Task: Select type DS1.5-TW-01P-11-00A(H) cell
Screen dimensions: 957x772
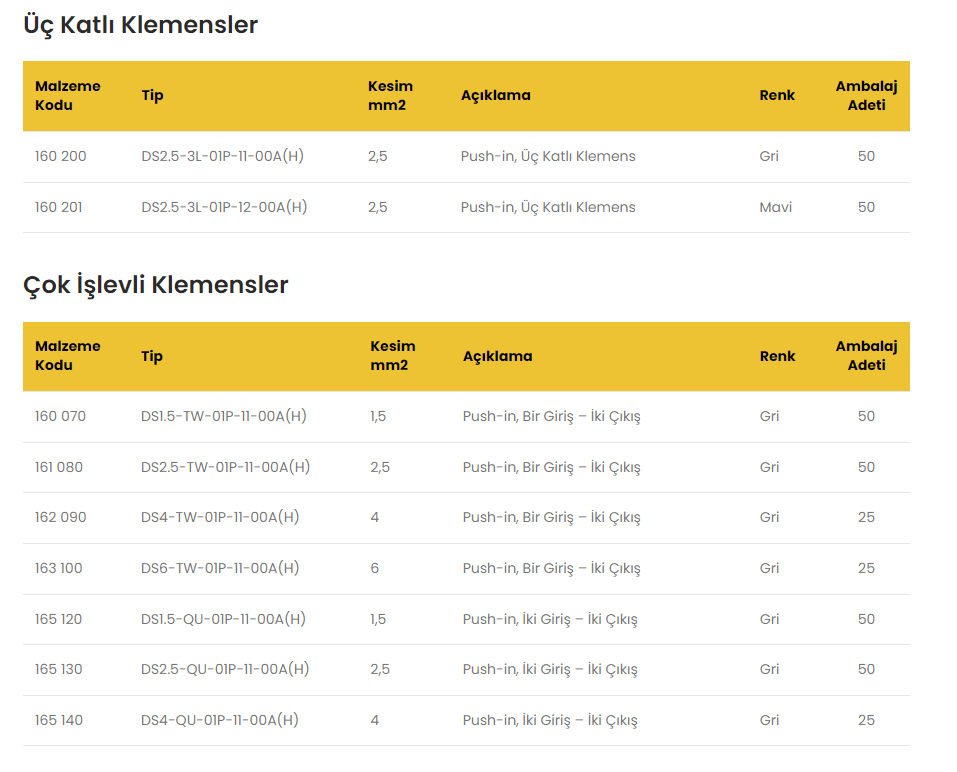Action: tap(224, 416)
